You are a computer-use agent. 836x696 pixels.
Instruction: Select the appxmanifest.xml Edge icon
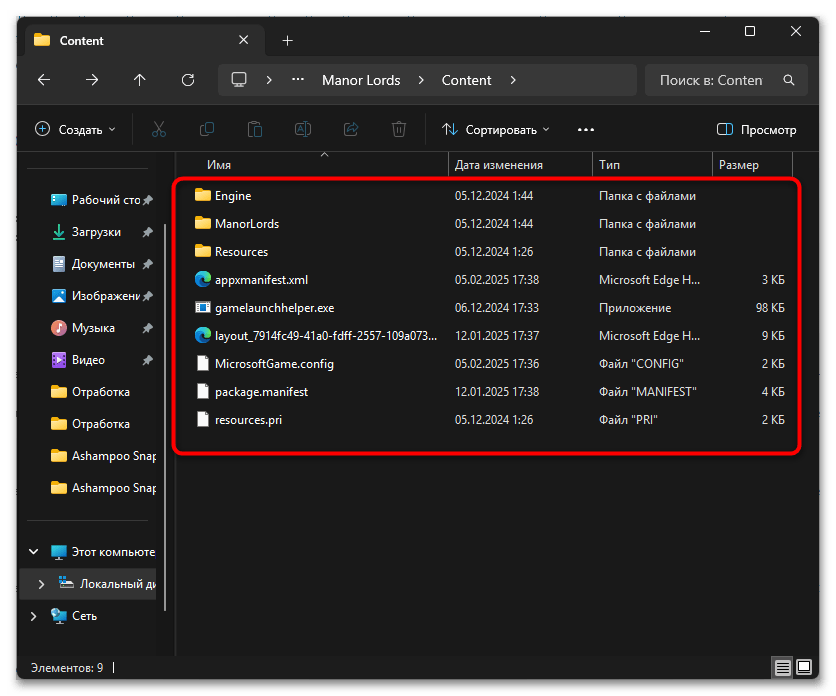[x=203, y=279]
